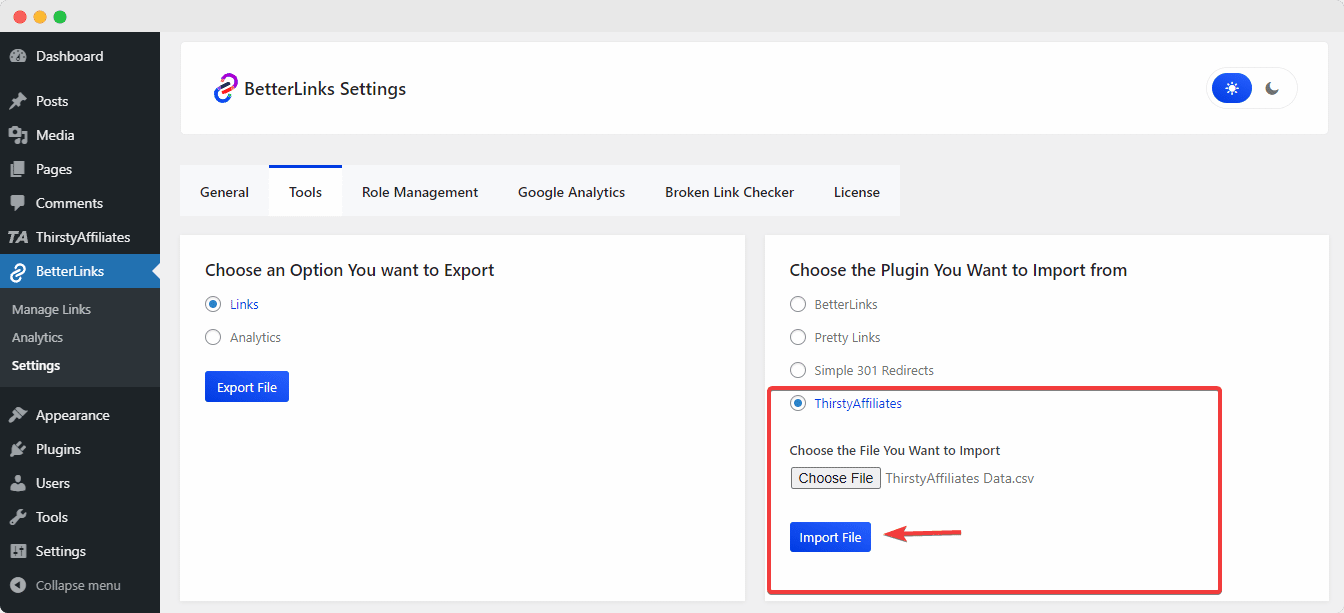The image size is (1344, 613).
Task: Click the Collapse menu arrow icon
Action: click(18, 585)
